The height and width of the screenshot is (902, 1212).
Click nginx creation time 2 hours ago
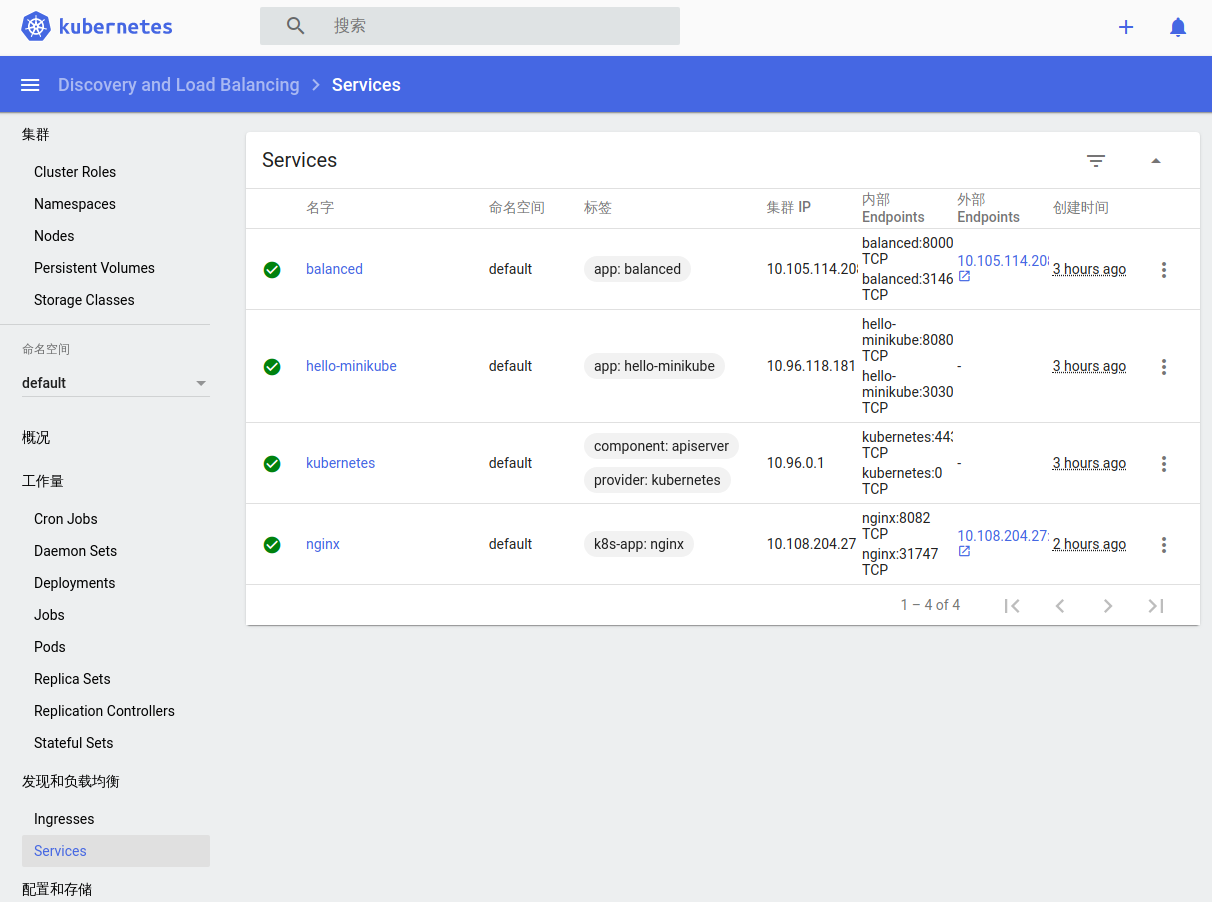pos(1089,544)
